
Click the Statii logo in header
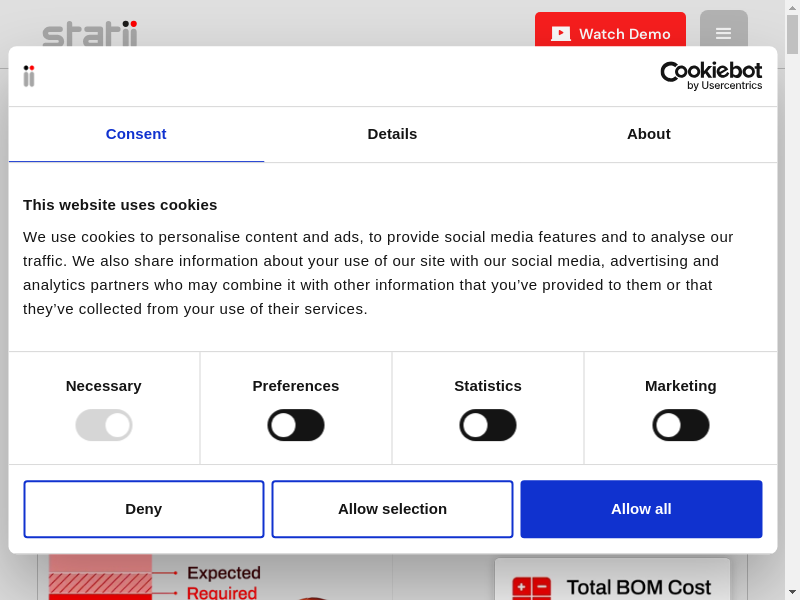(x=90, y=33)
